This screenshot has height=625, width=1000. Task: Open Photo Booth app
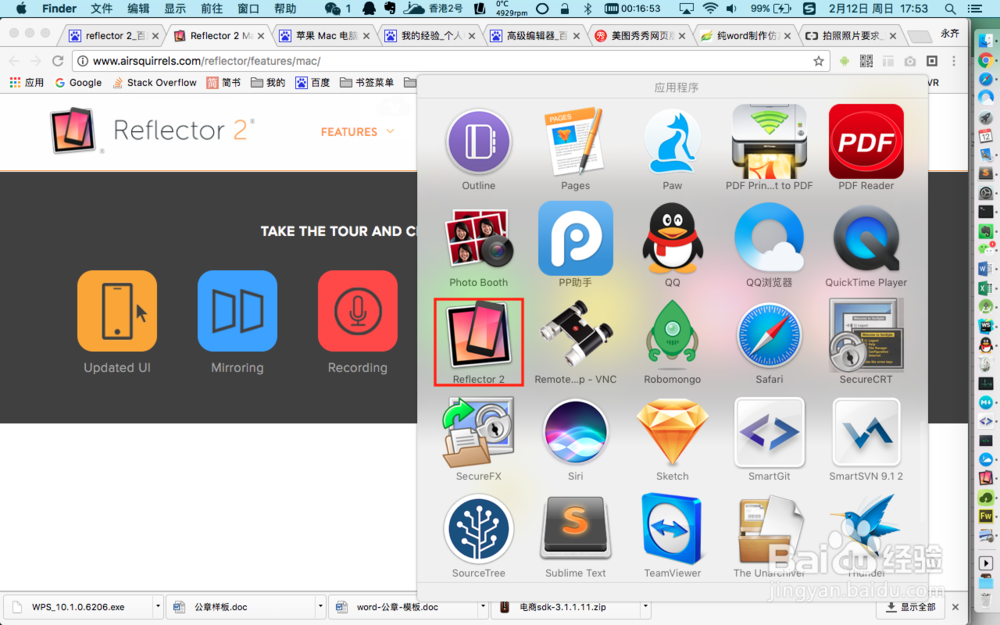[x=478, y=239]
